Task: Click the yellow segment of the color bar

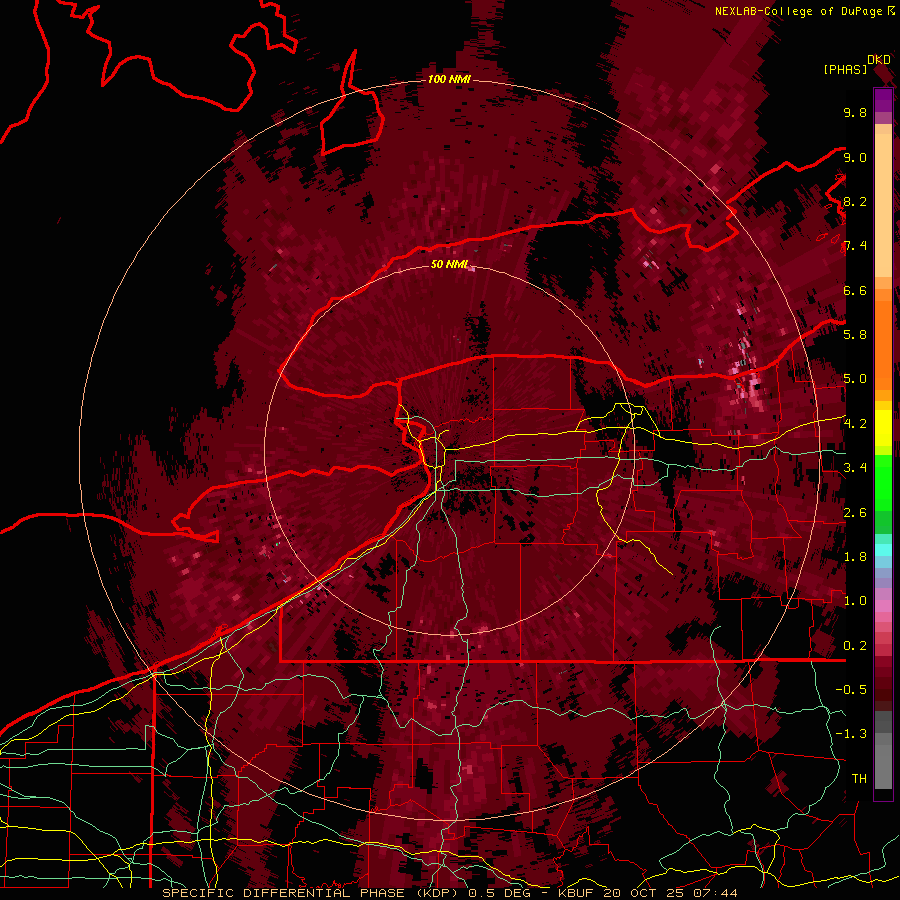Action: 883,428
